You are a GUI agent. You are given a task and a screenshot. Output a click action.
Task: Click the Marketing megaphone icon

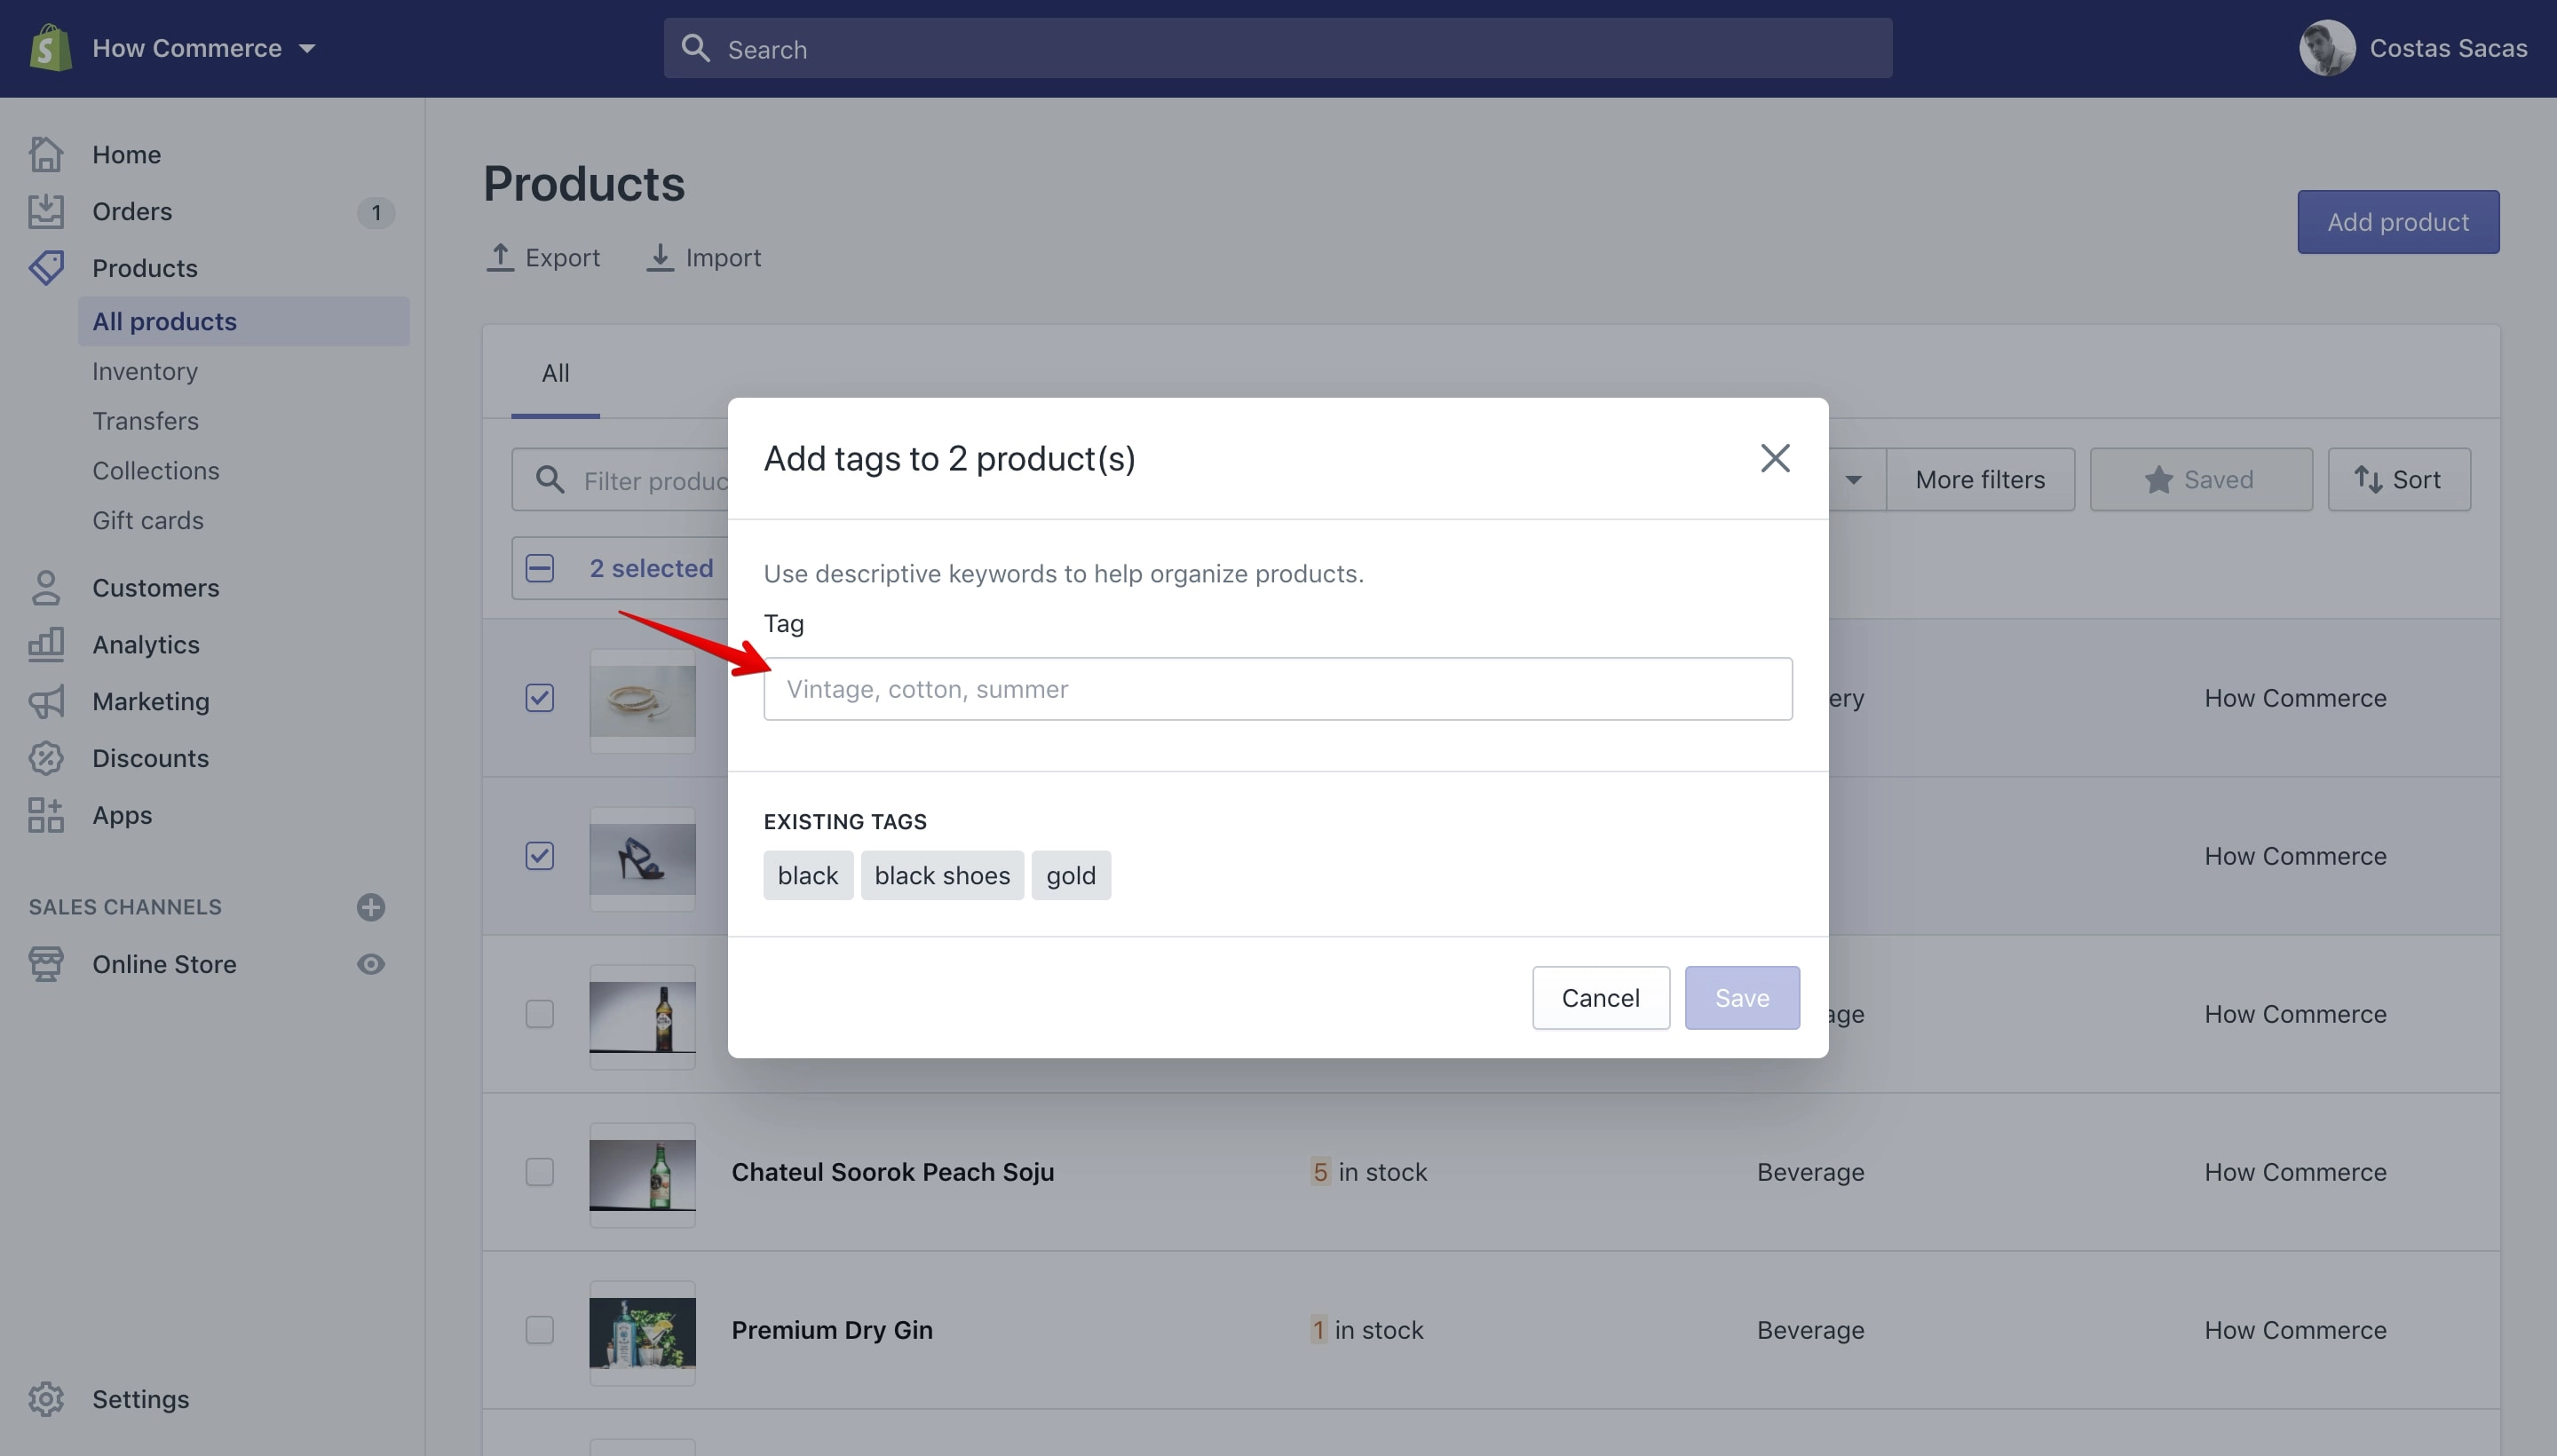[x=46, y=701]
